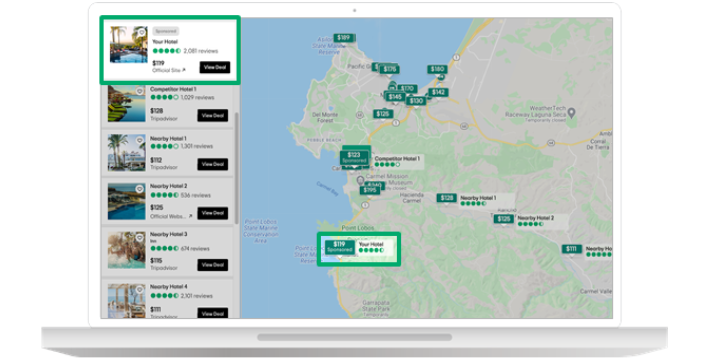Viewport: 707px width, 360px height.
Task: Select the $128 Nearby Hotel 1 pin
Action: click(x=447, y=198)
